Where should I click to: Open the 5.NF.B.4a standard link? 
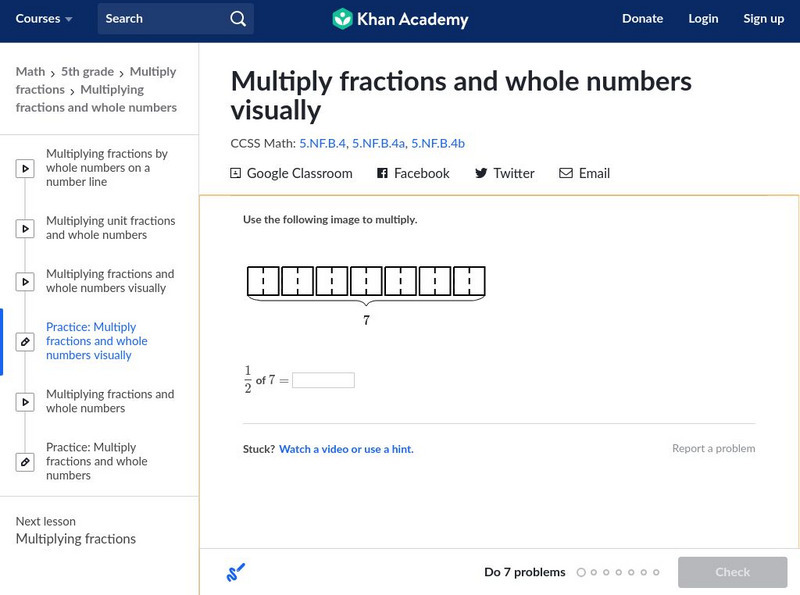(x=378, y=143)
